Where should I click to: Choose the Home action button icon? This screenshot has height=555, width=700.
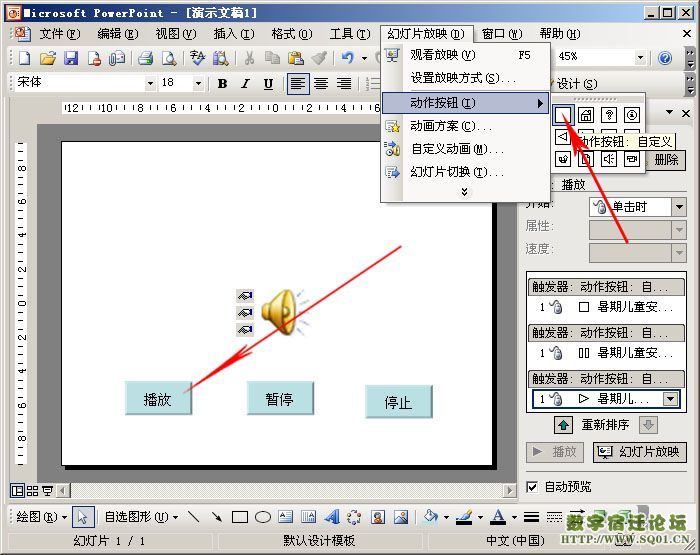pos(586,115)
